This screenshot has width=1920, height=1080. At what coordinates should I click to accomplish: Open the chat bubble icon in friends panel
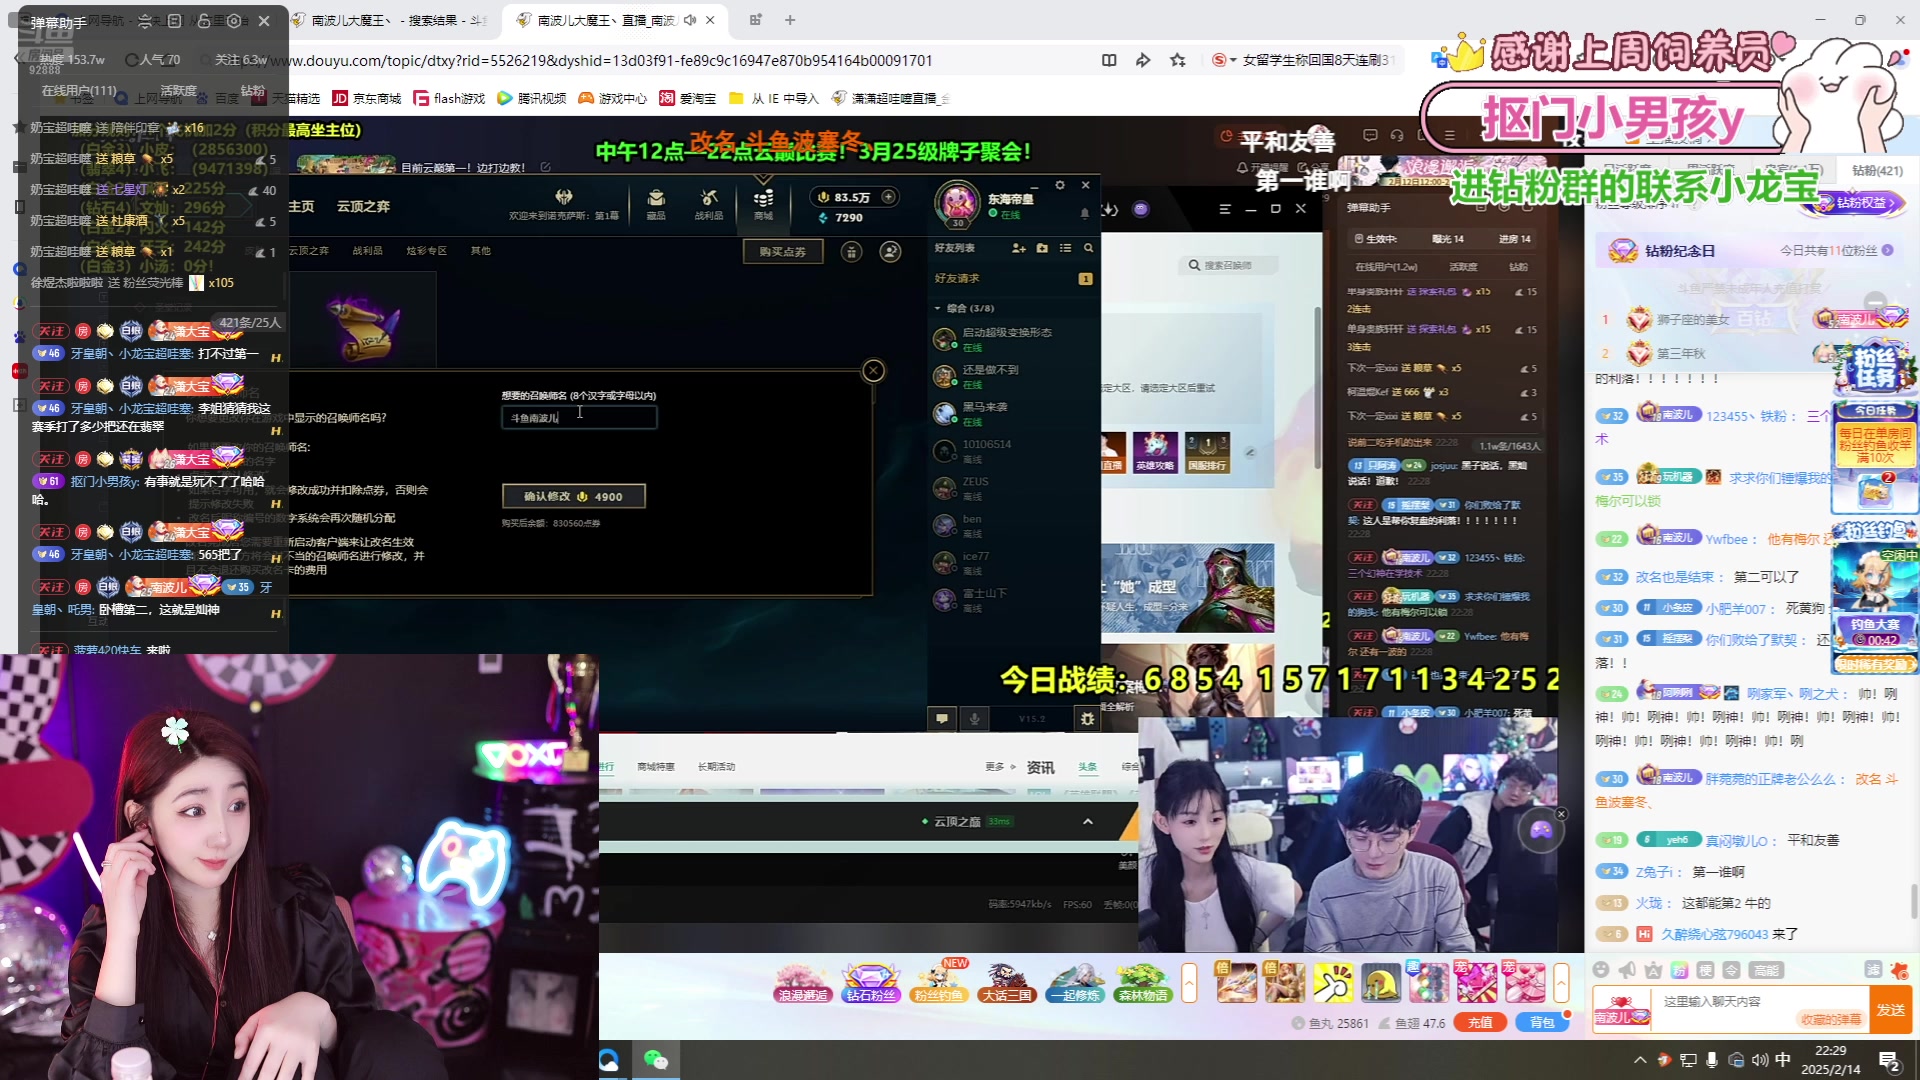point(941,718)
